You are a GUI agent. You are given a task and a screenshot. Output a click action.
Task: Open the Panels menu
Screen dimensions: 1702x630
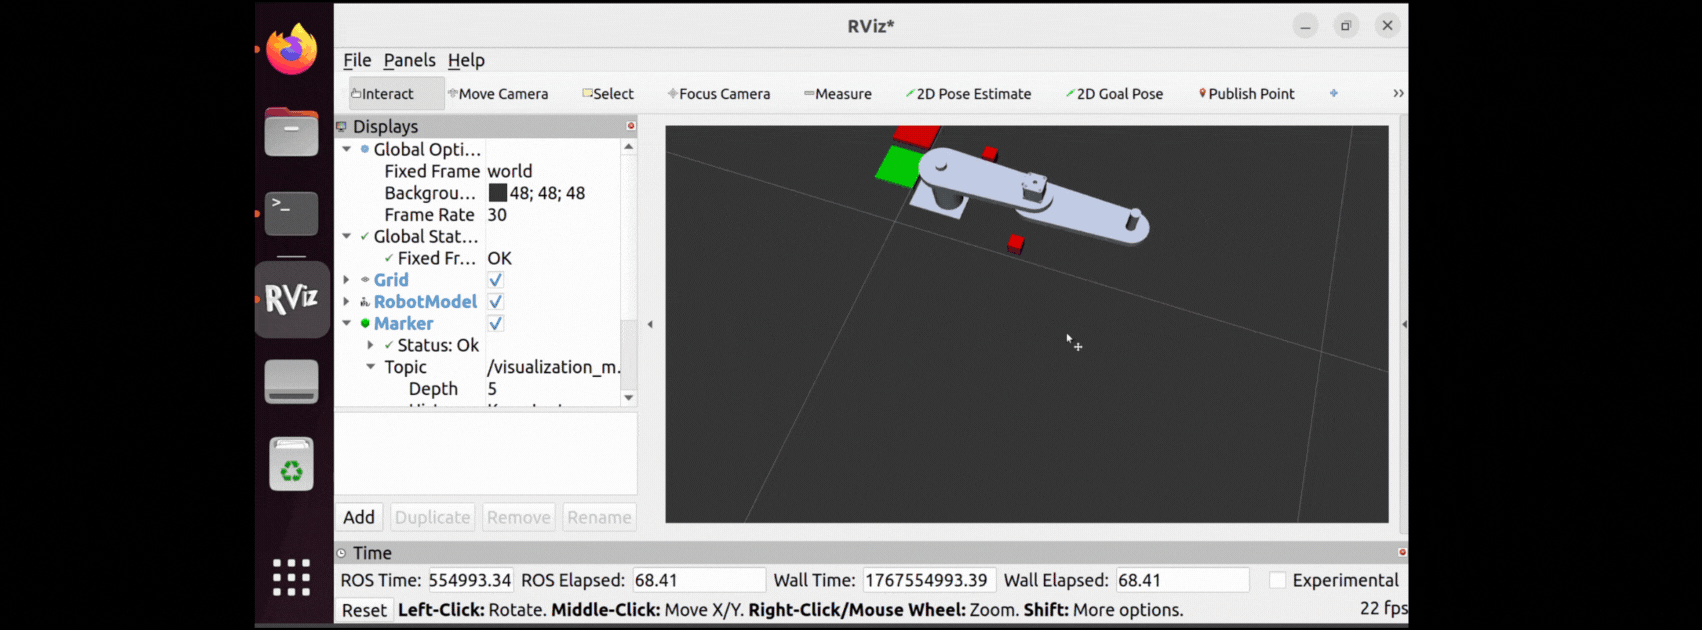[x=409, y=60]
